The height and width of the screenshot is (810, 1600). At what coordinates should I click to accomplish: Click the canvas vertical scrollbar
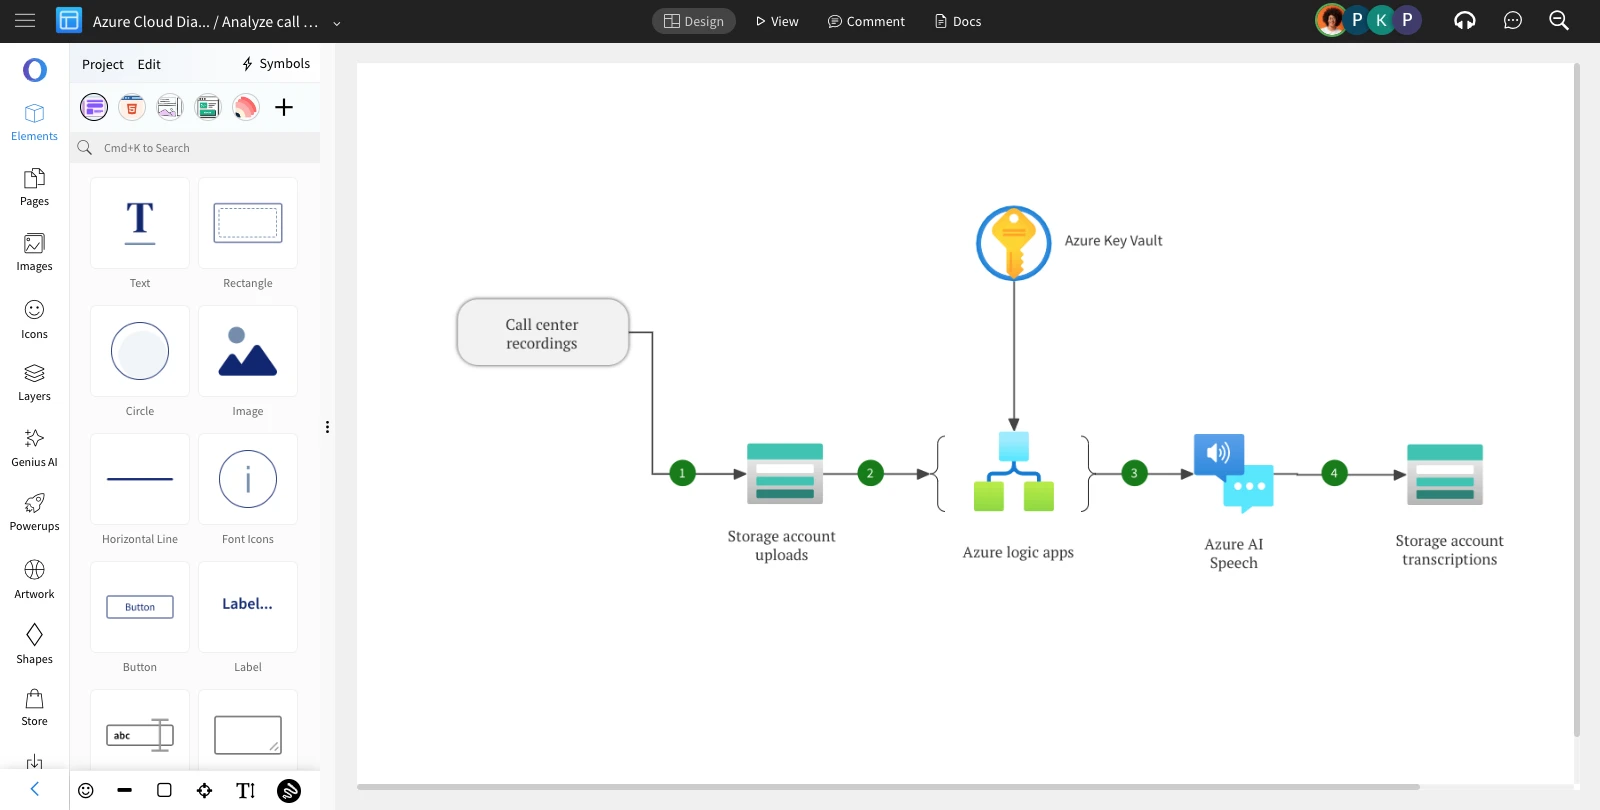(x=1577, y=400)
